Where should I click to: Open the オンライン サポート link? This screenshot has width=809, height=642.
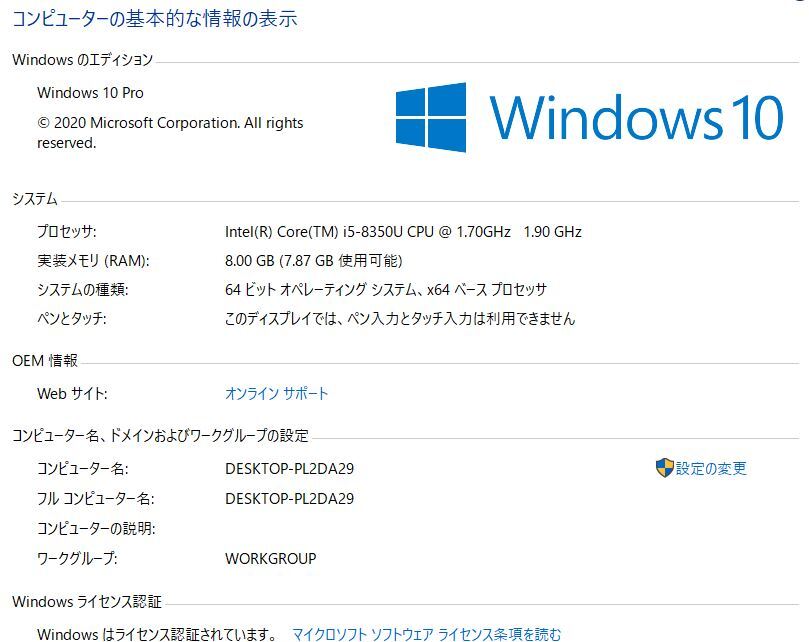point(277,394)
